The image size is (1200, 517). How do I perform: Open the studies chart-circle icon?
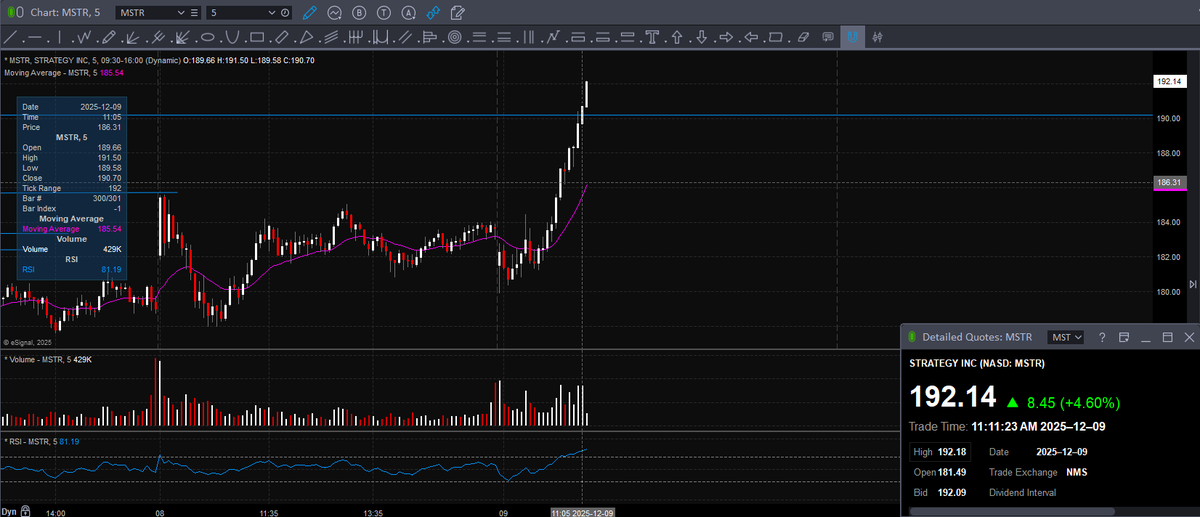tap(335, 12)
